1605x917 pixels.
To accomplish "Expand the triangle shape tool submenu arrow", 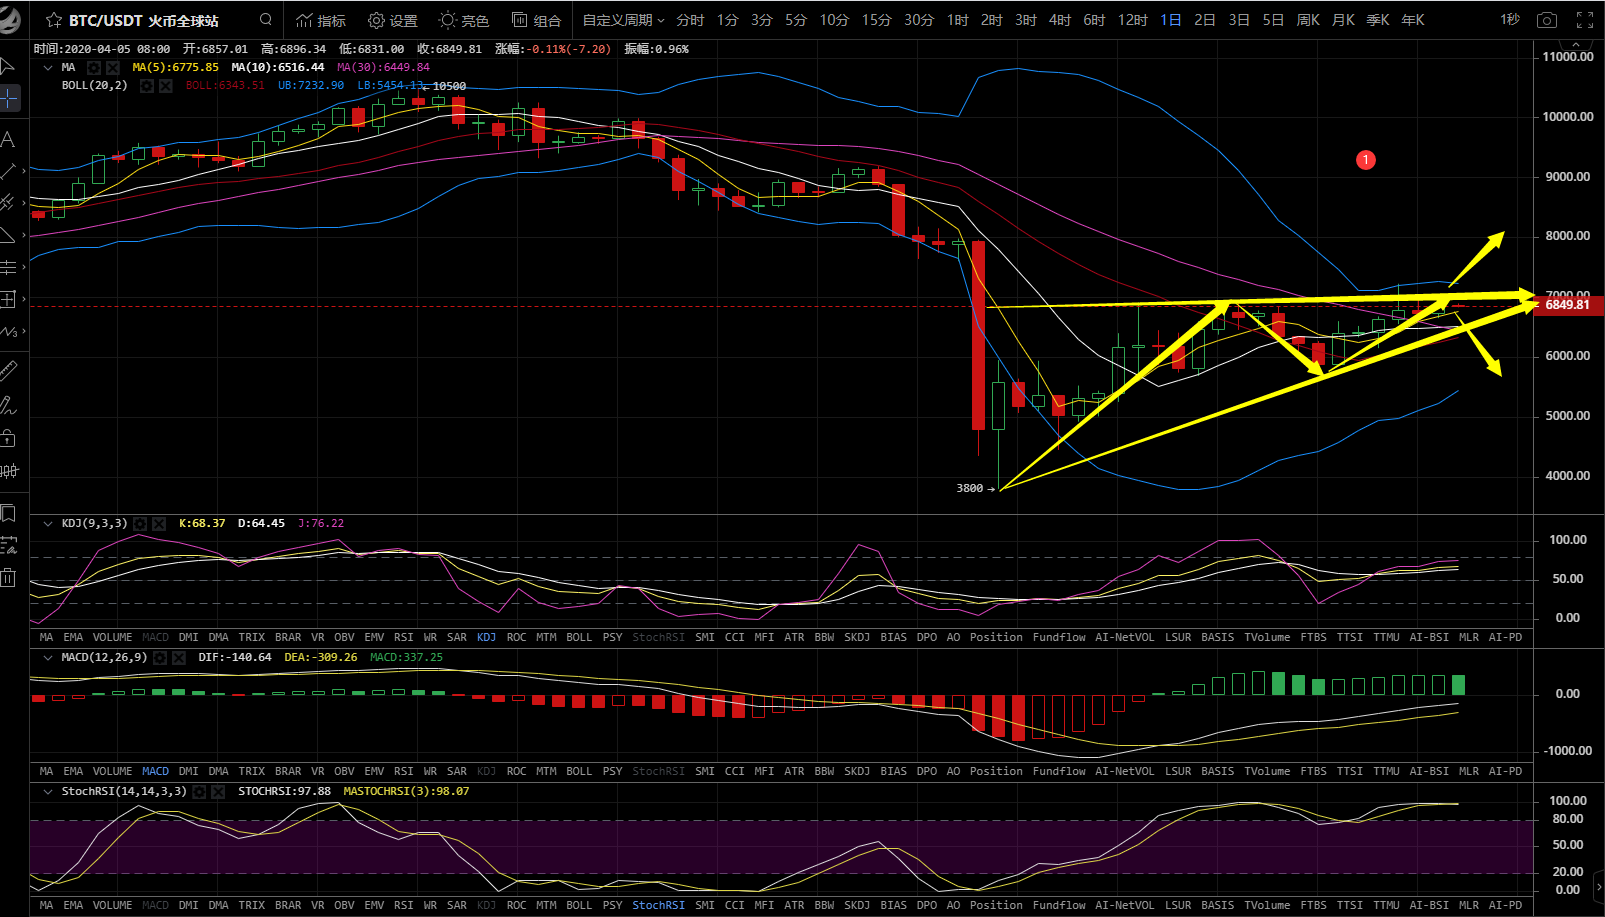I will pyautogui.click(x=23, y=235).
